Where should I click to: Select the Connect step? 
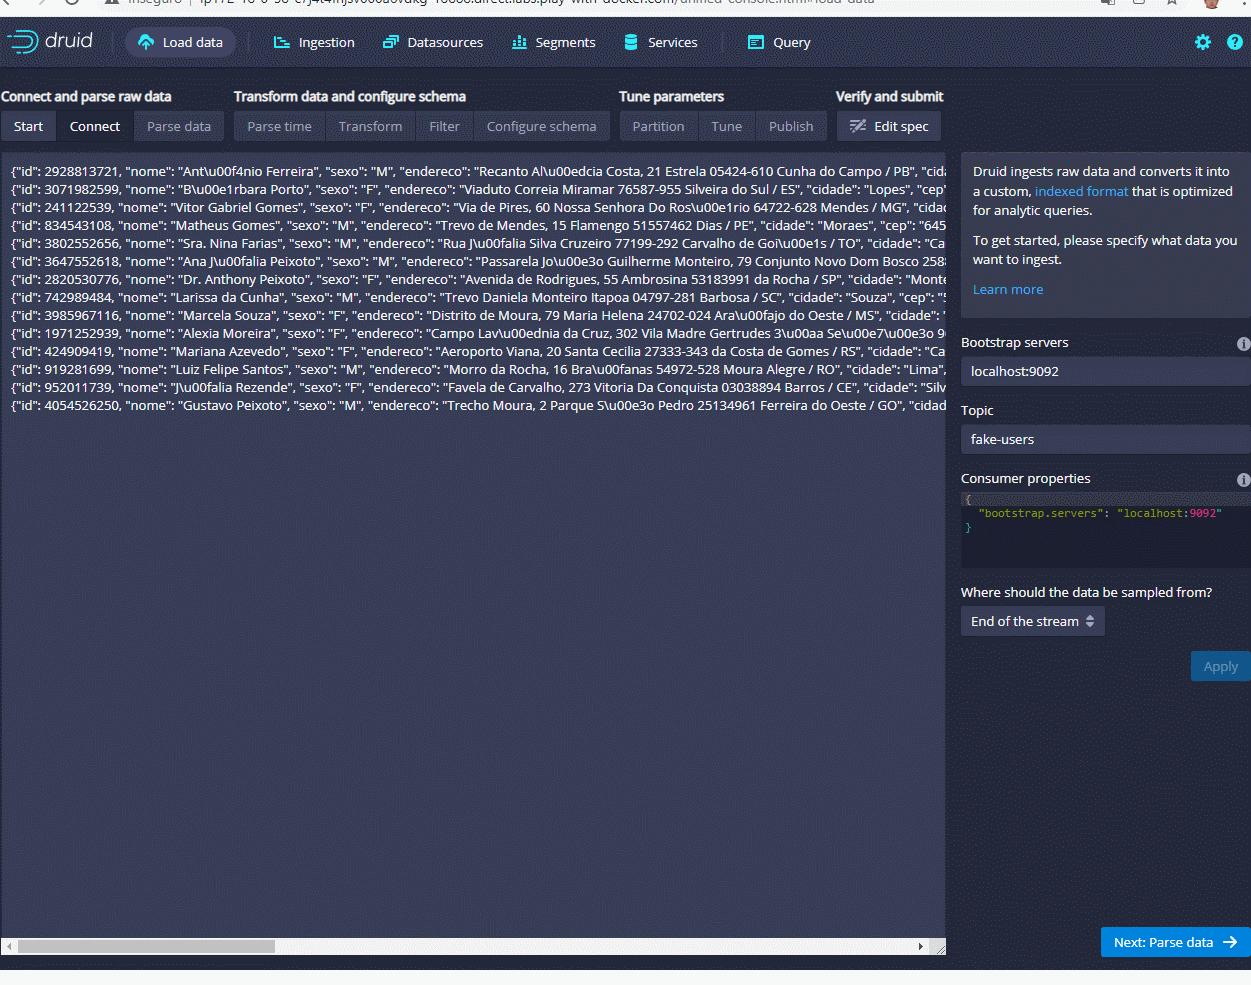pyautogui.click(x=94, y=126)
